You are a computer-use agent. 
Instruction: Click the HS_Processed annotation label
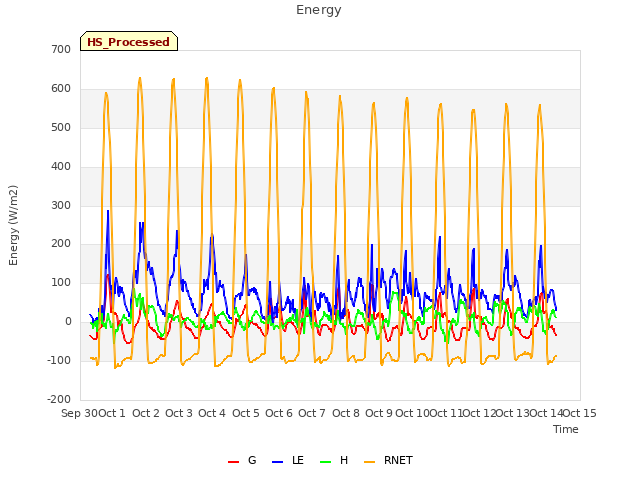click(129, 41)
